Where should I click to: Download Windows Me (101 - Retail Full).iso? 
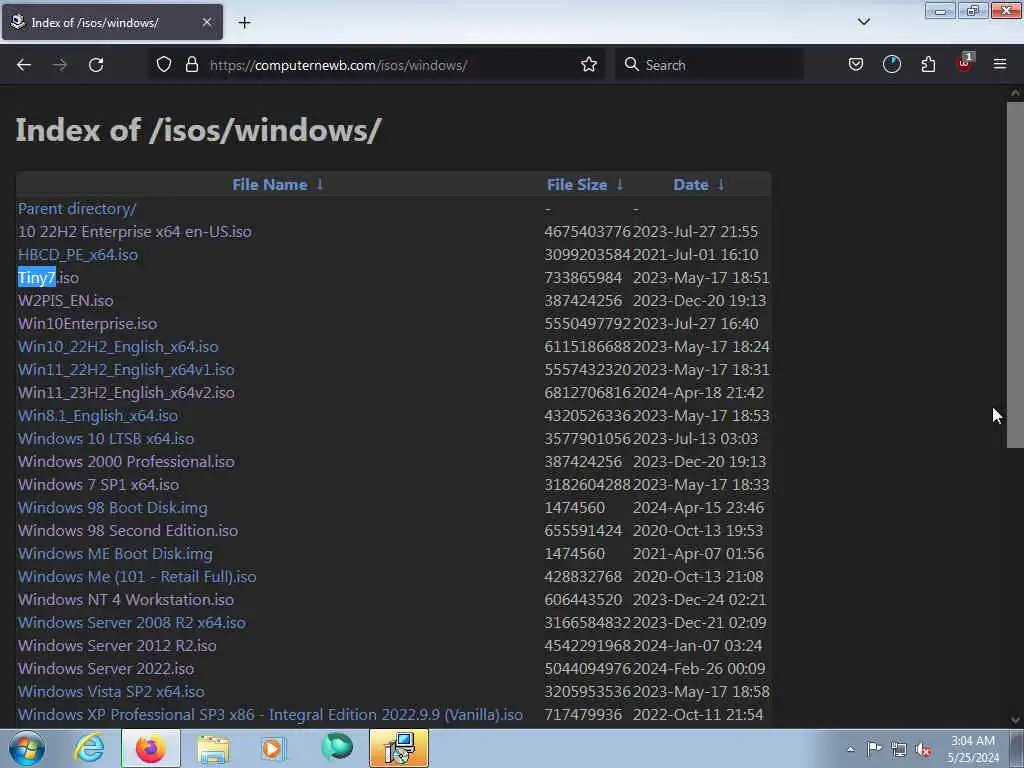[x=137, y=577]
